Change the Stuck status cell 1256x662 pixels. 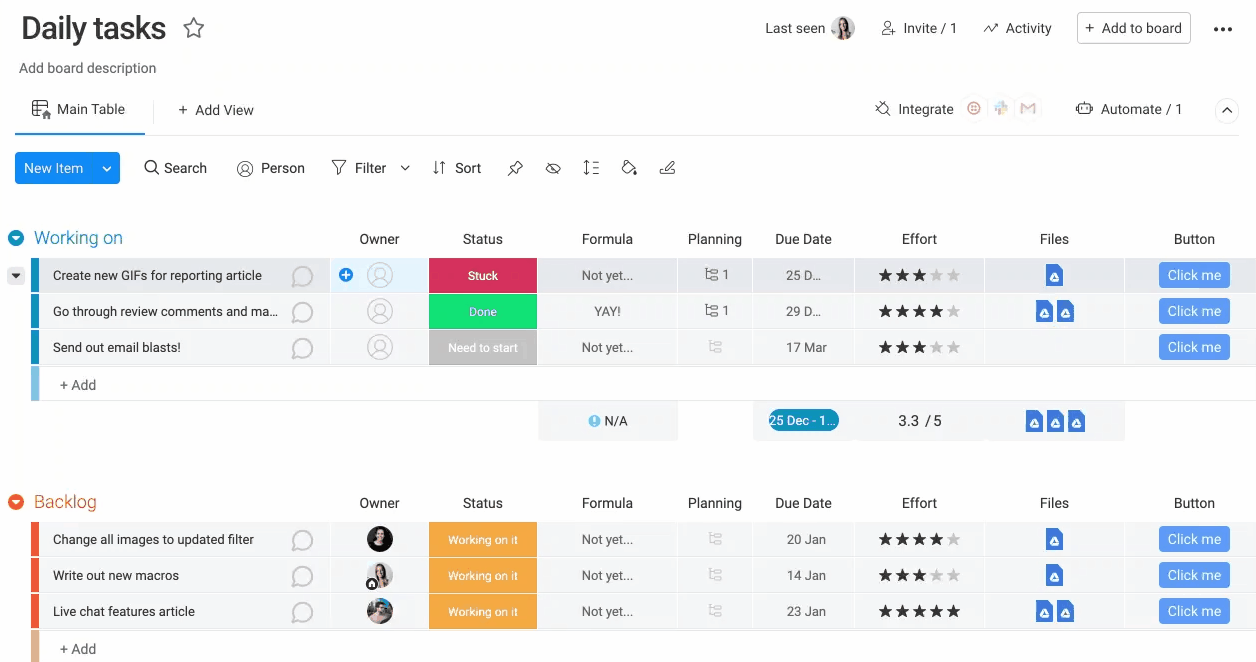(483, 276)
